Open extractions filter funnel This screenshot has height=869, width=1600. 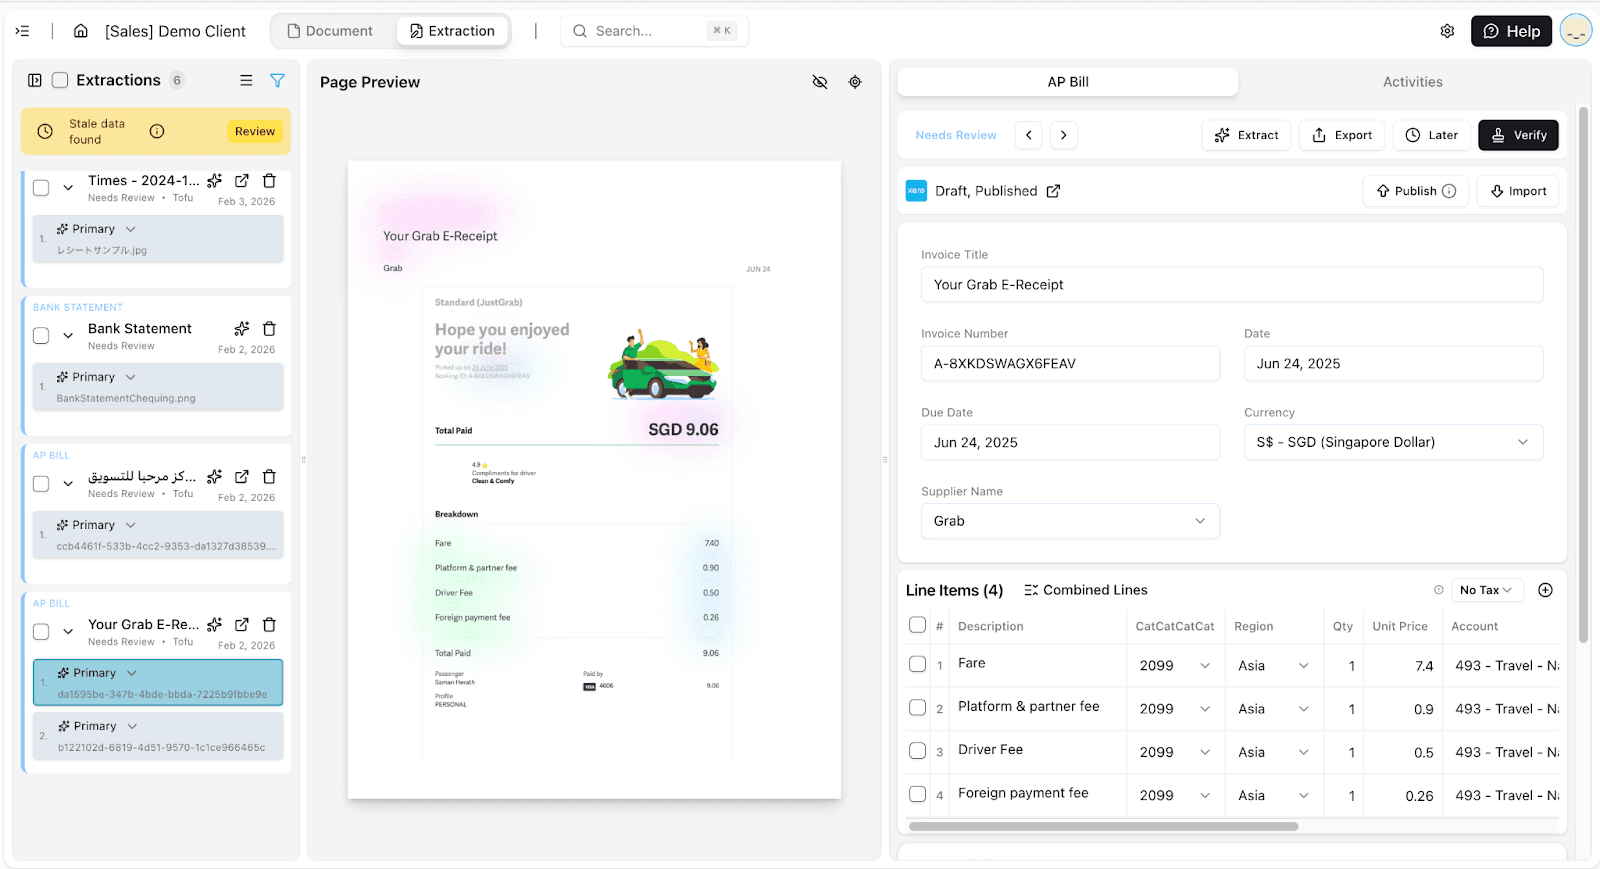click(x=278, y=80)
